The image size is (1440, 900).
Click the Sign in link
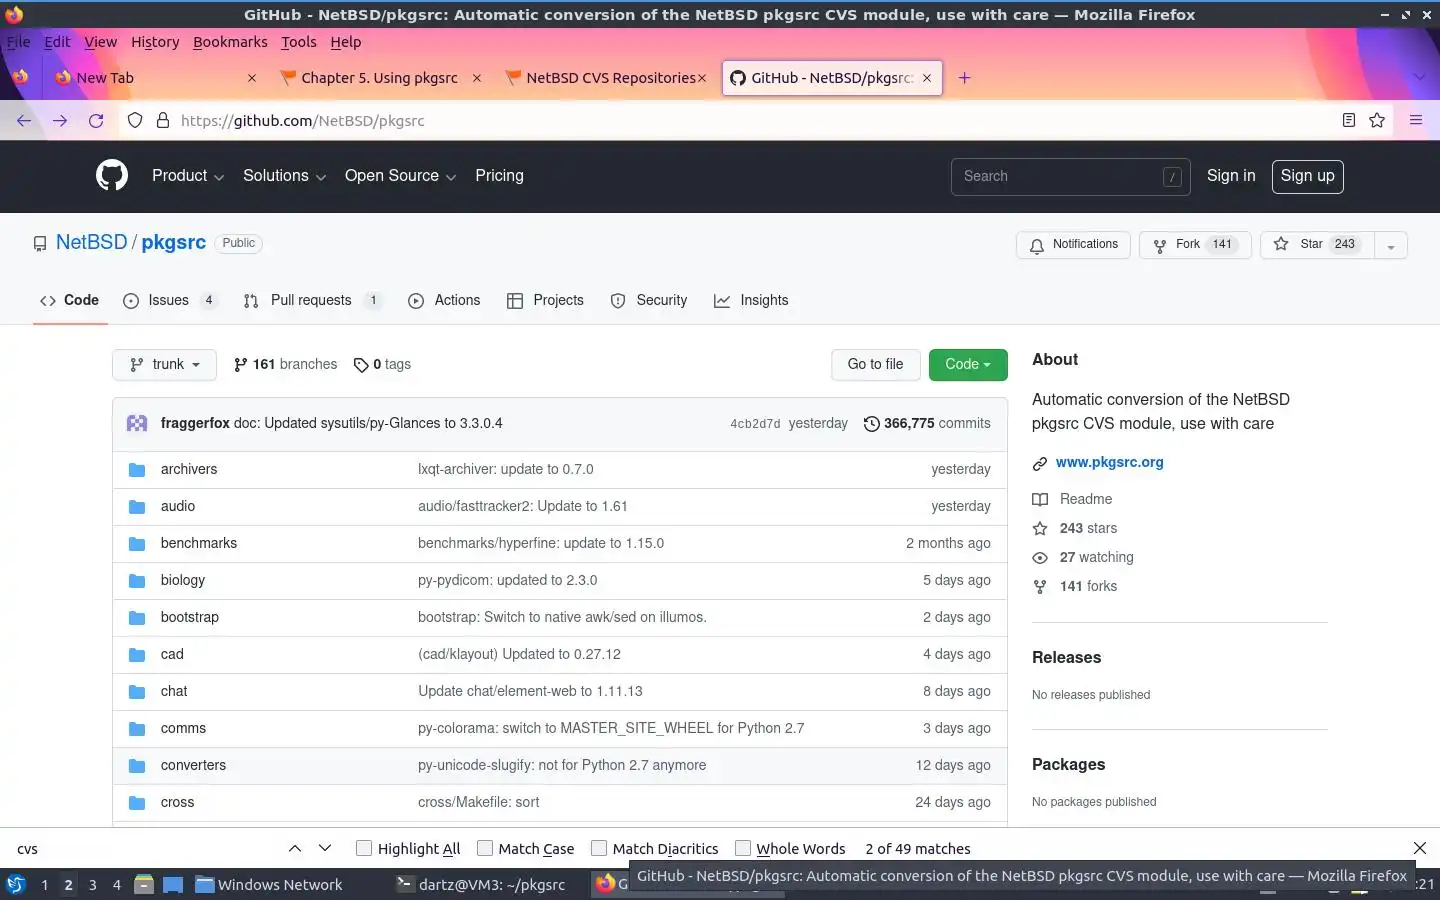pyautogui.click(x=1231, y=175)
